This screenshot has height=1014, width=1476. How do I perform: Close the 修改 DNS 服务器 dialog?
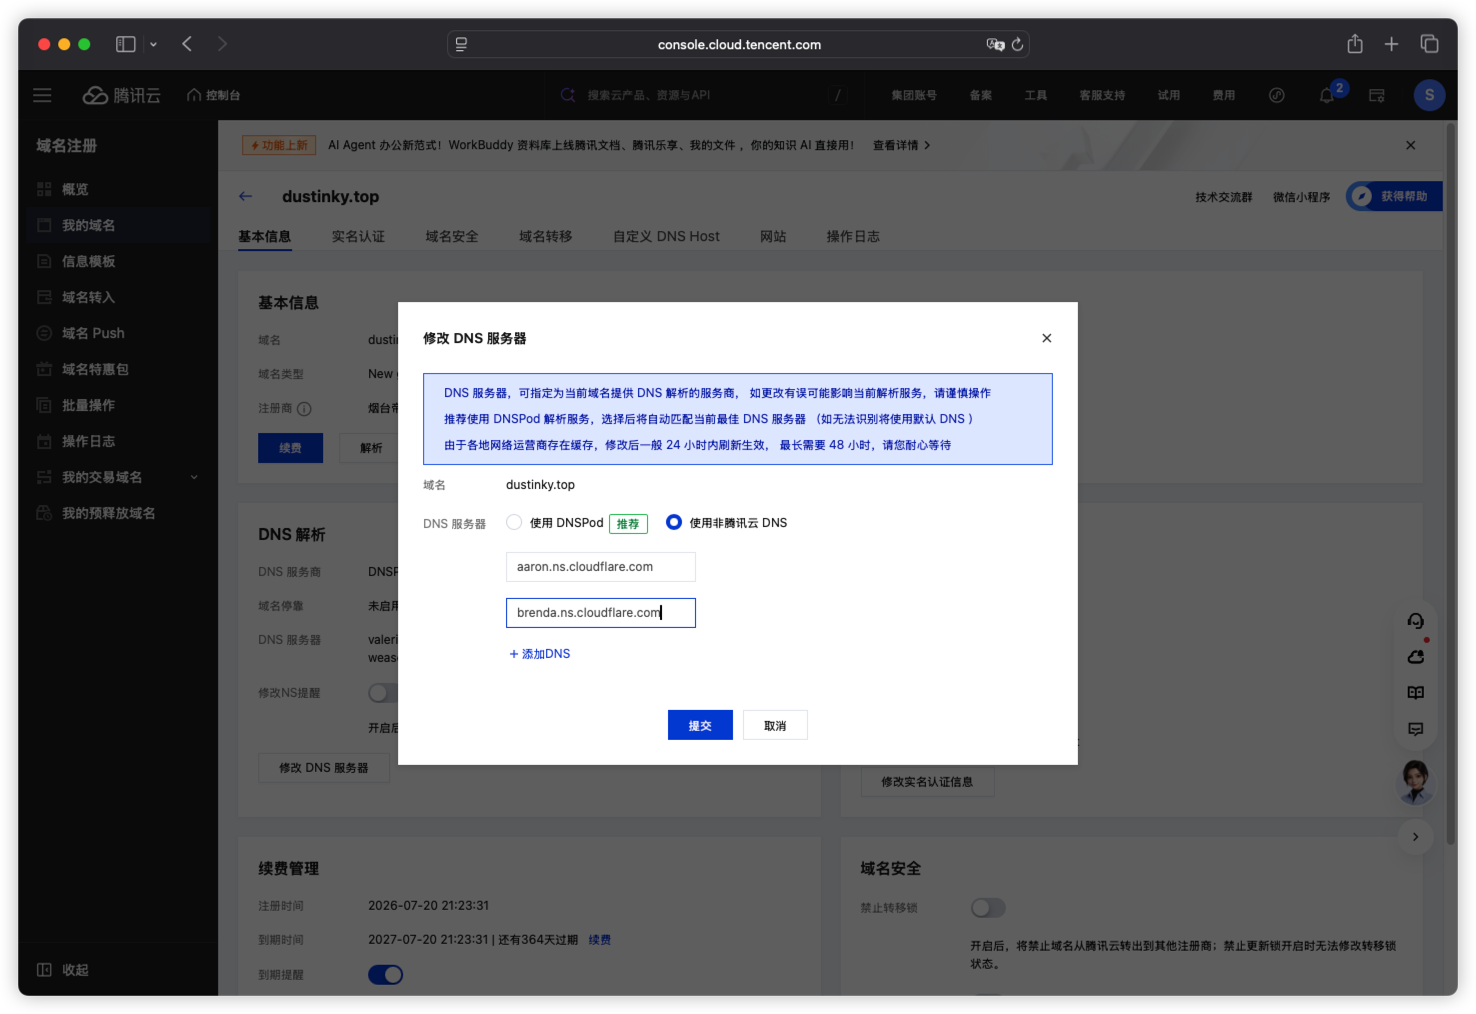pos(1047,338)
